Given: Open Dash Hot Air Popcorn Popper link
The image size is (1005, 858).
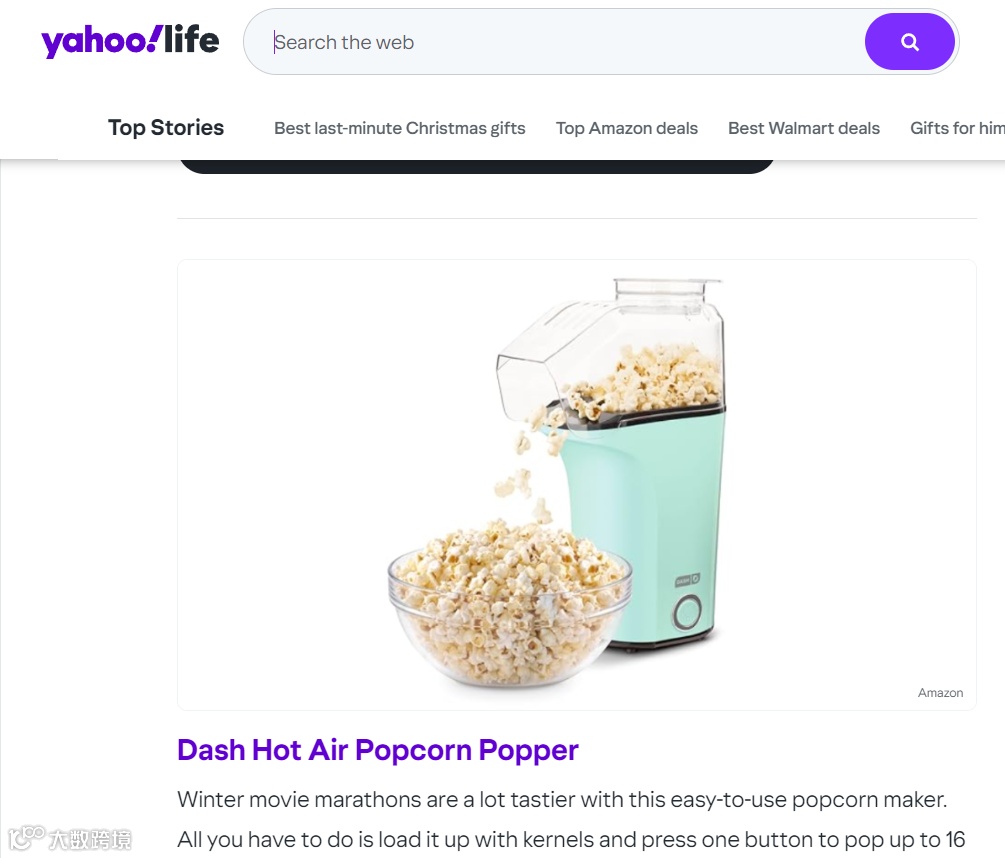Looking at the screenshot, I should click(x=378, y=750).
